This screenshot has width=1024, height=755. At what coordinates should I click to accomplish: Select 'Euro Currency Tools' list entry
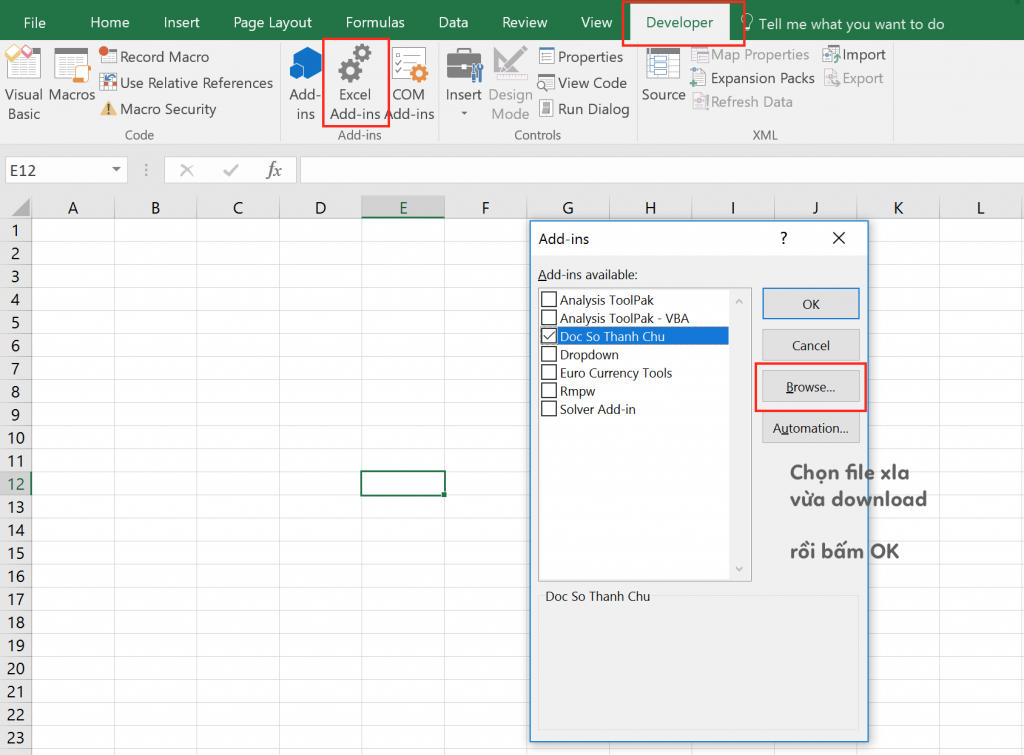tap(616, 373)
